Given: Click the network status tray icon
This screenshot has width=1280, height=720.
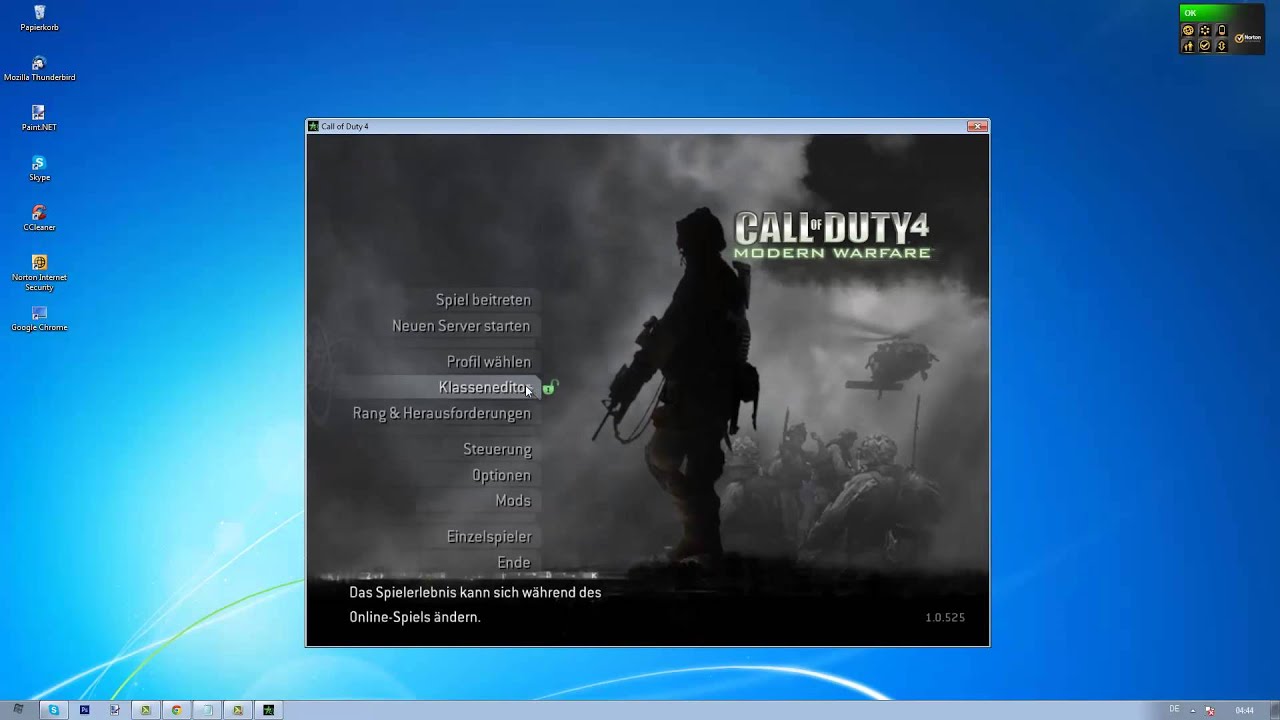Looking at the screenshot, I should [x=1210, y=711].
